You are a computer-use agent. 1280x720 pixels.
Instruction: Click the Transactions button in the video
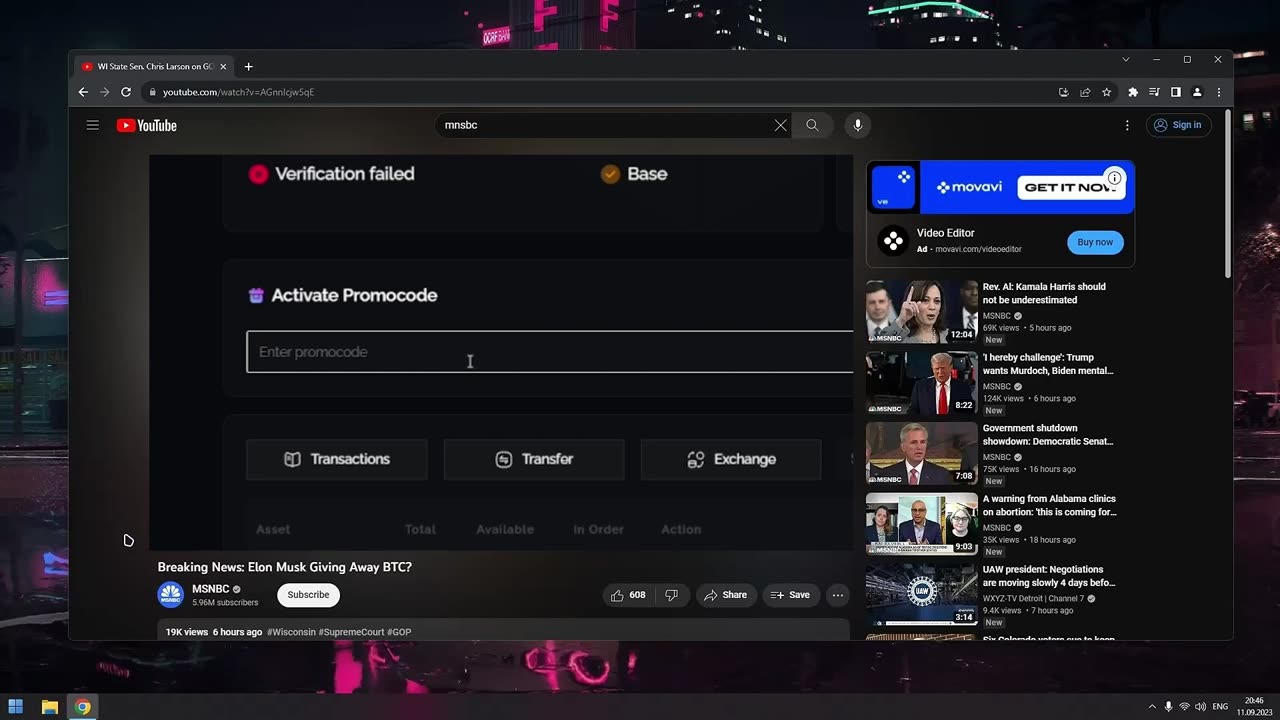click(x=337, y=459)
